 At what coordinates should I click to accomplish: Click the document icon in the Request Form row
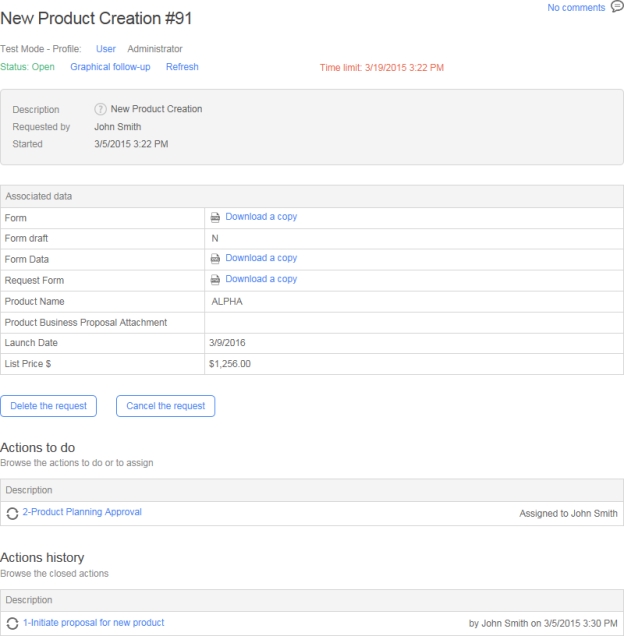click(x=215, y=280)
